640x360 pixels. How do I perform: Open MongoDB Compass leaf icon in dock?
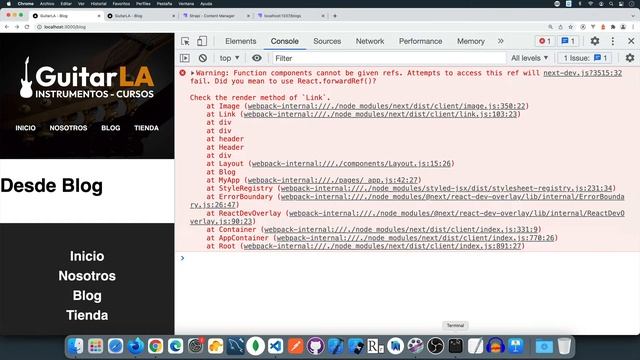(256, 346)
